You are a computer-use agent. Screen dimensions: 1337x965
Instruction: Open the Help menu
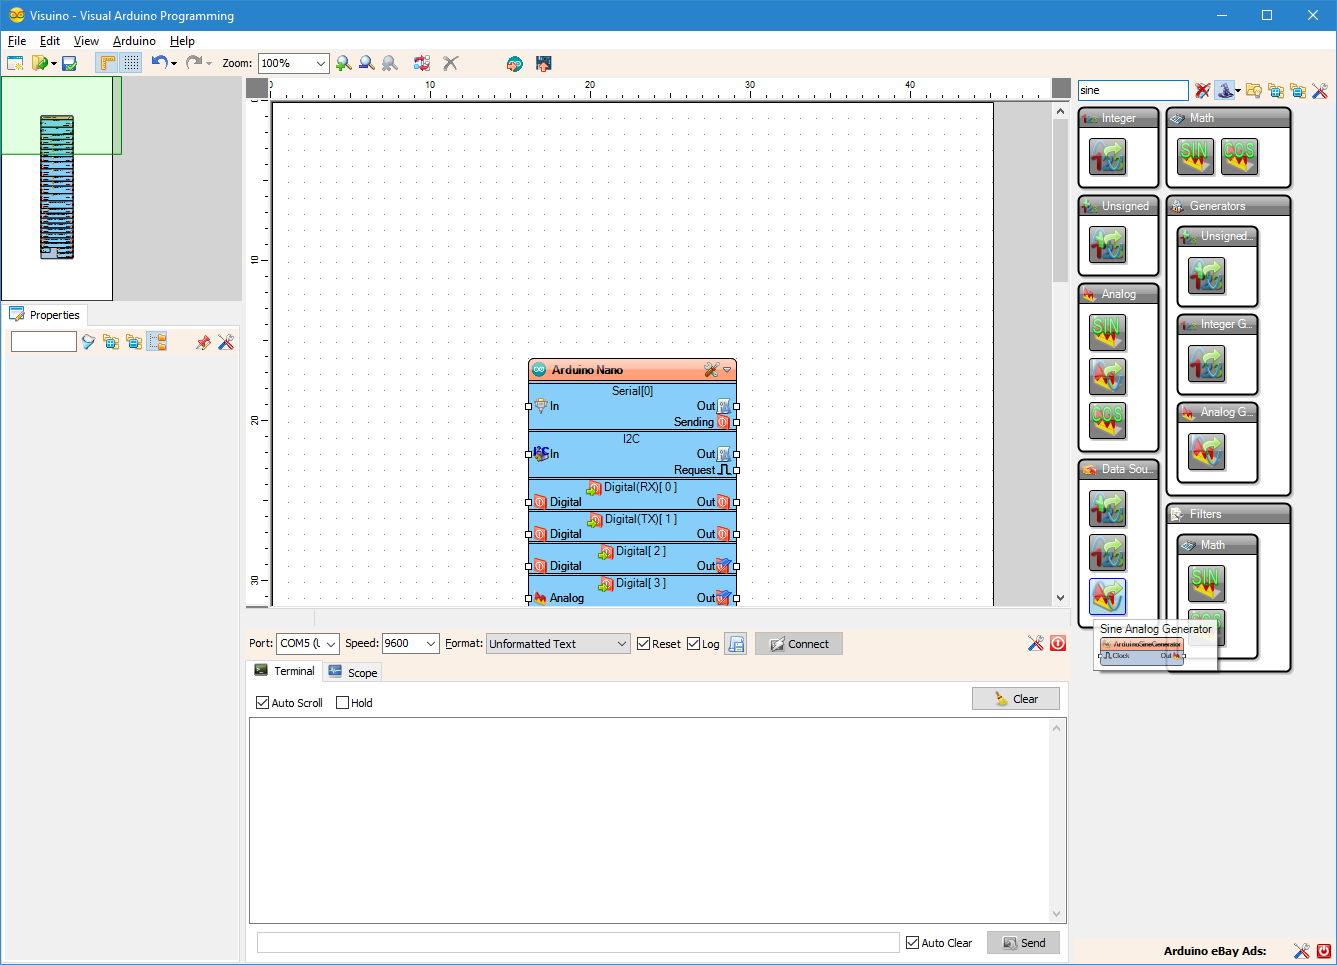pyautogui.click(x=182, y=41)
